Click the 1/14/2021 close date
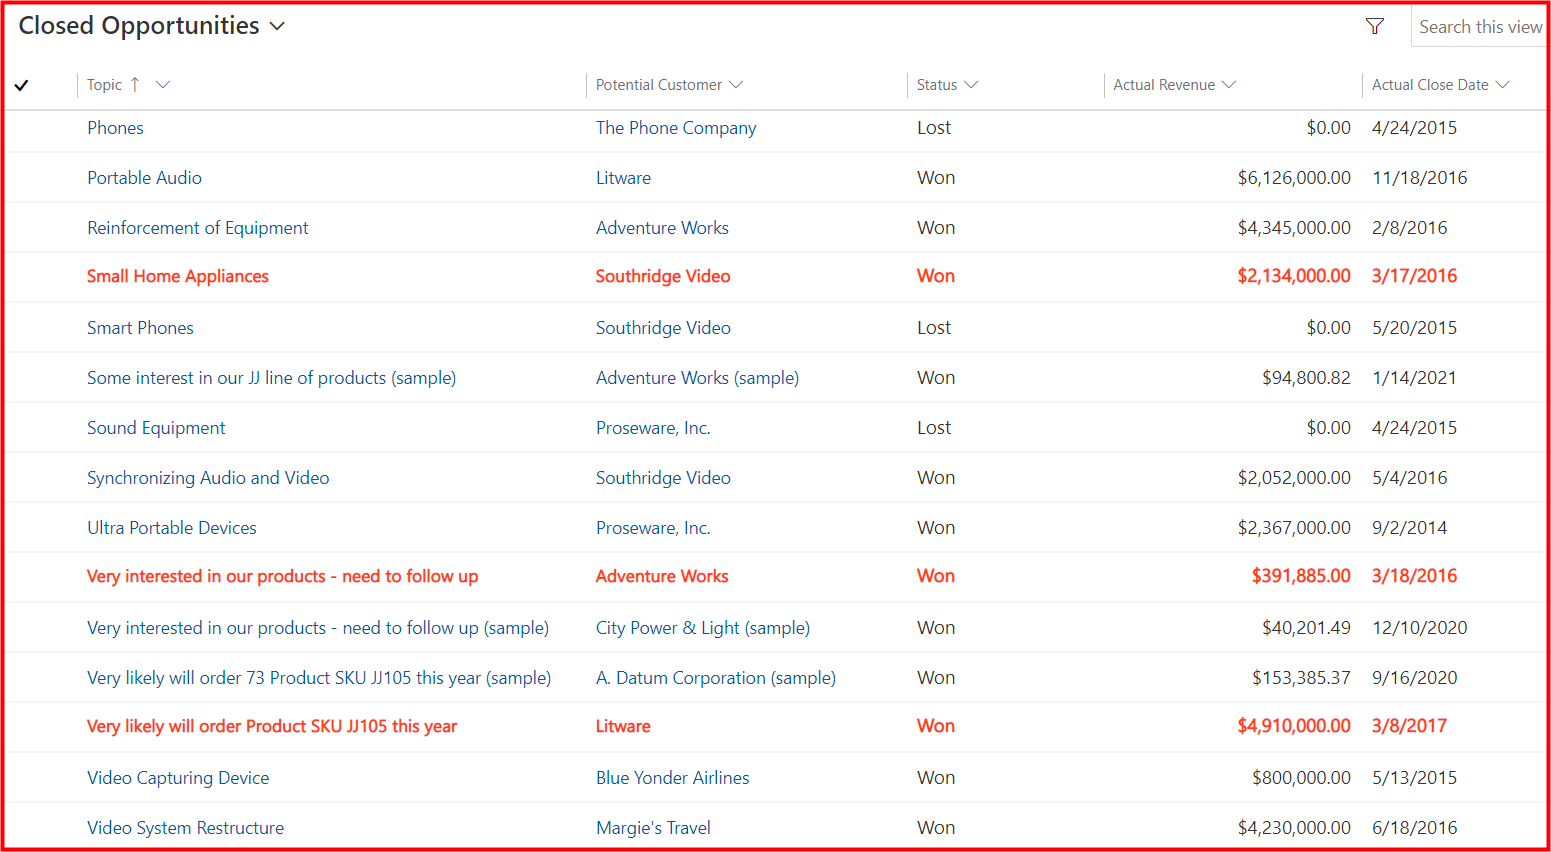 [1414, 378]
